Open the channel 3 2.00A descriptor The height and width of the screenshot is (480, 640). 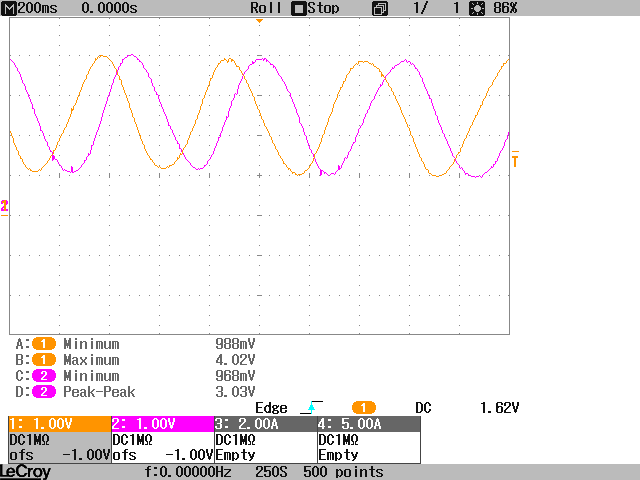pos(266,424)
